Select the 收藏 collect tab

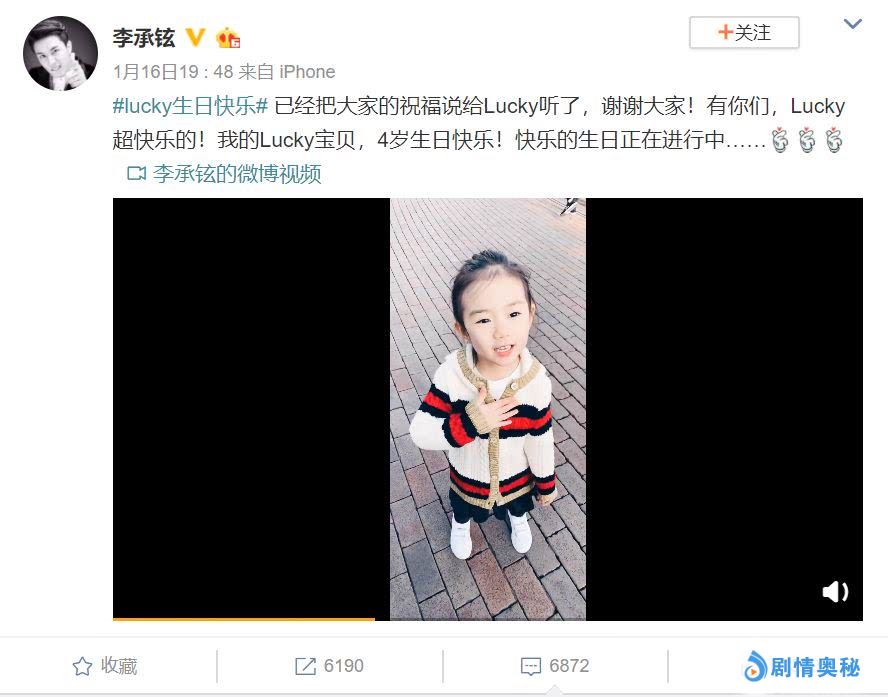click(105, 666)
